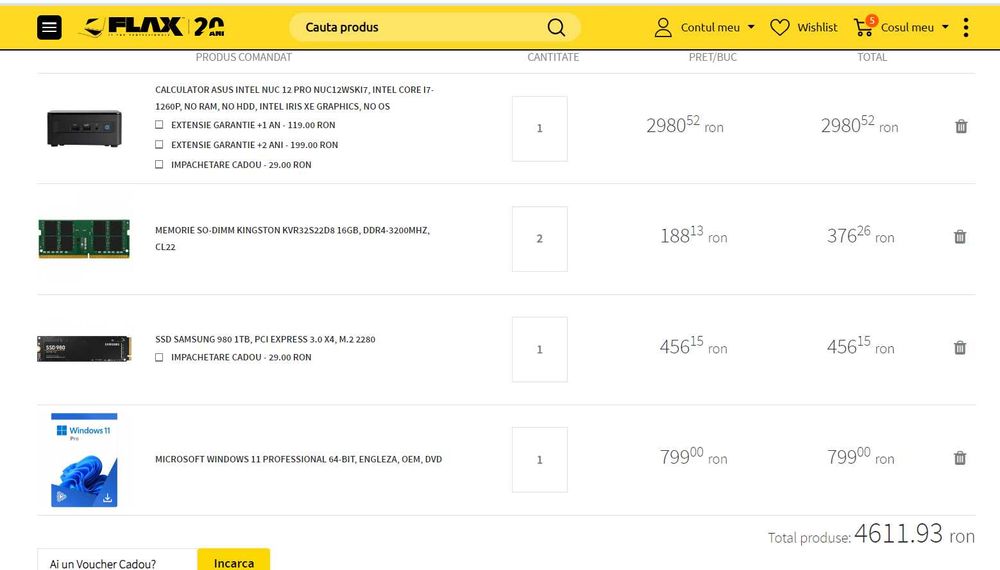The height and width of the screenshot is (570, 1000).
Task: Click the cart badge showing 5
Action: pos(872,20)
